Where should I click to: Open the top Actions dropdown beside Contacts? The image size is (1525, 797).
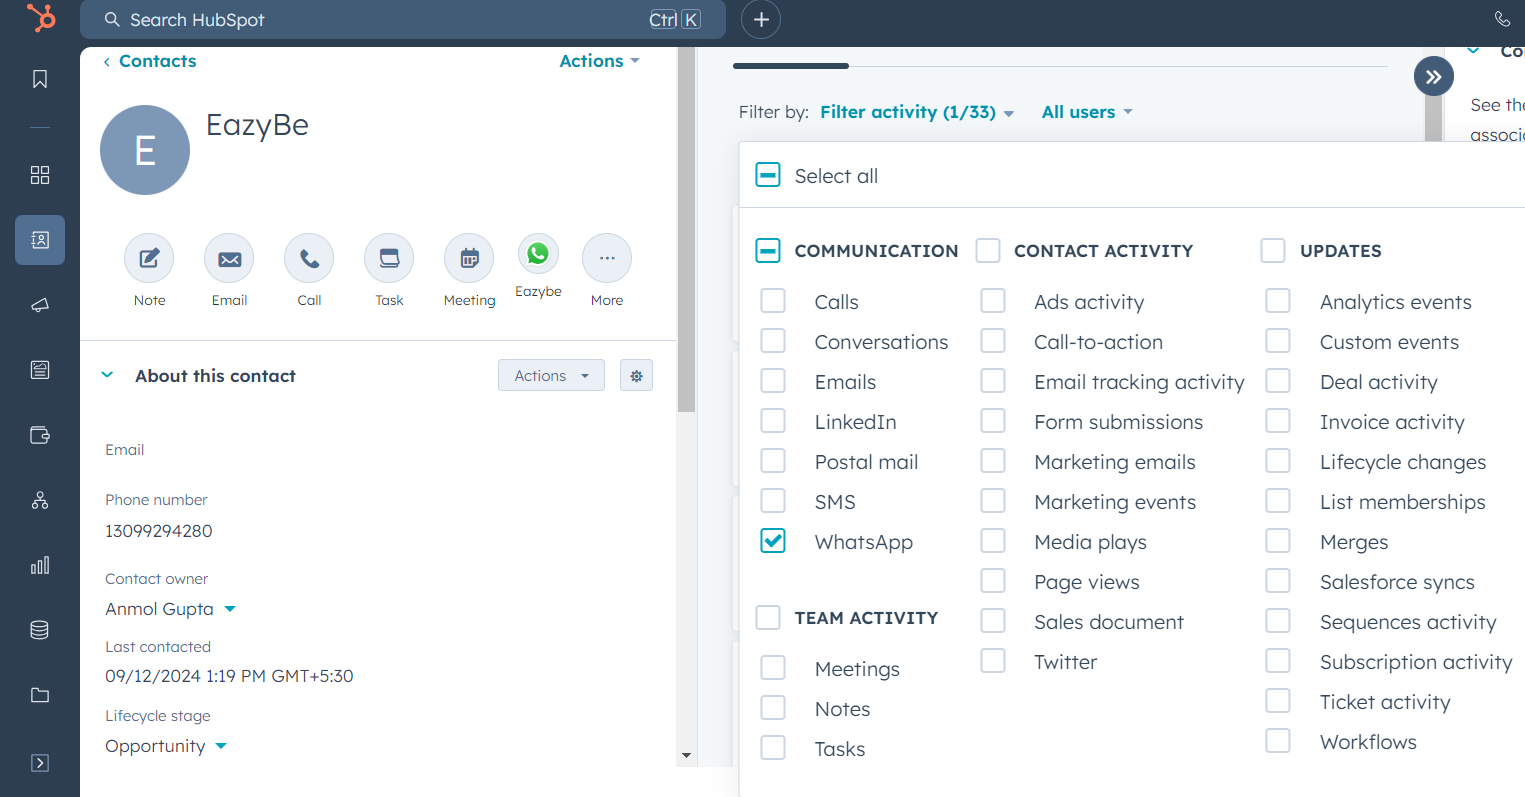tap(599, 61)
